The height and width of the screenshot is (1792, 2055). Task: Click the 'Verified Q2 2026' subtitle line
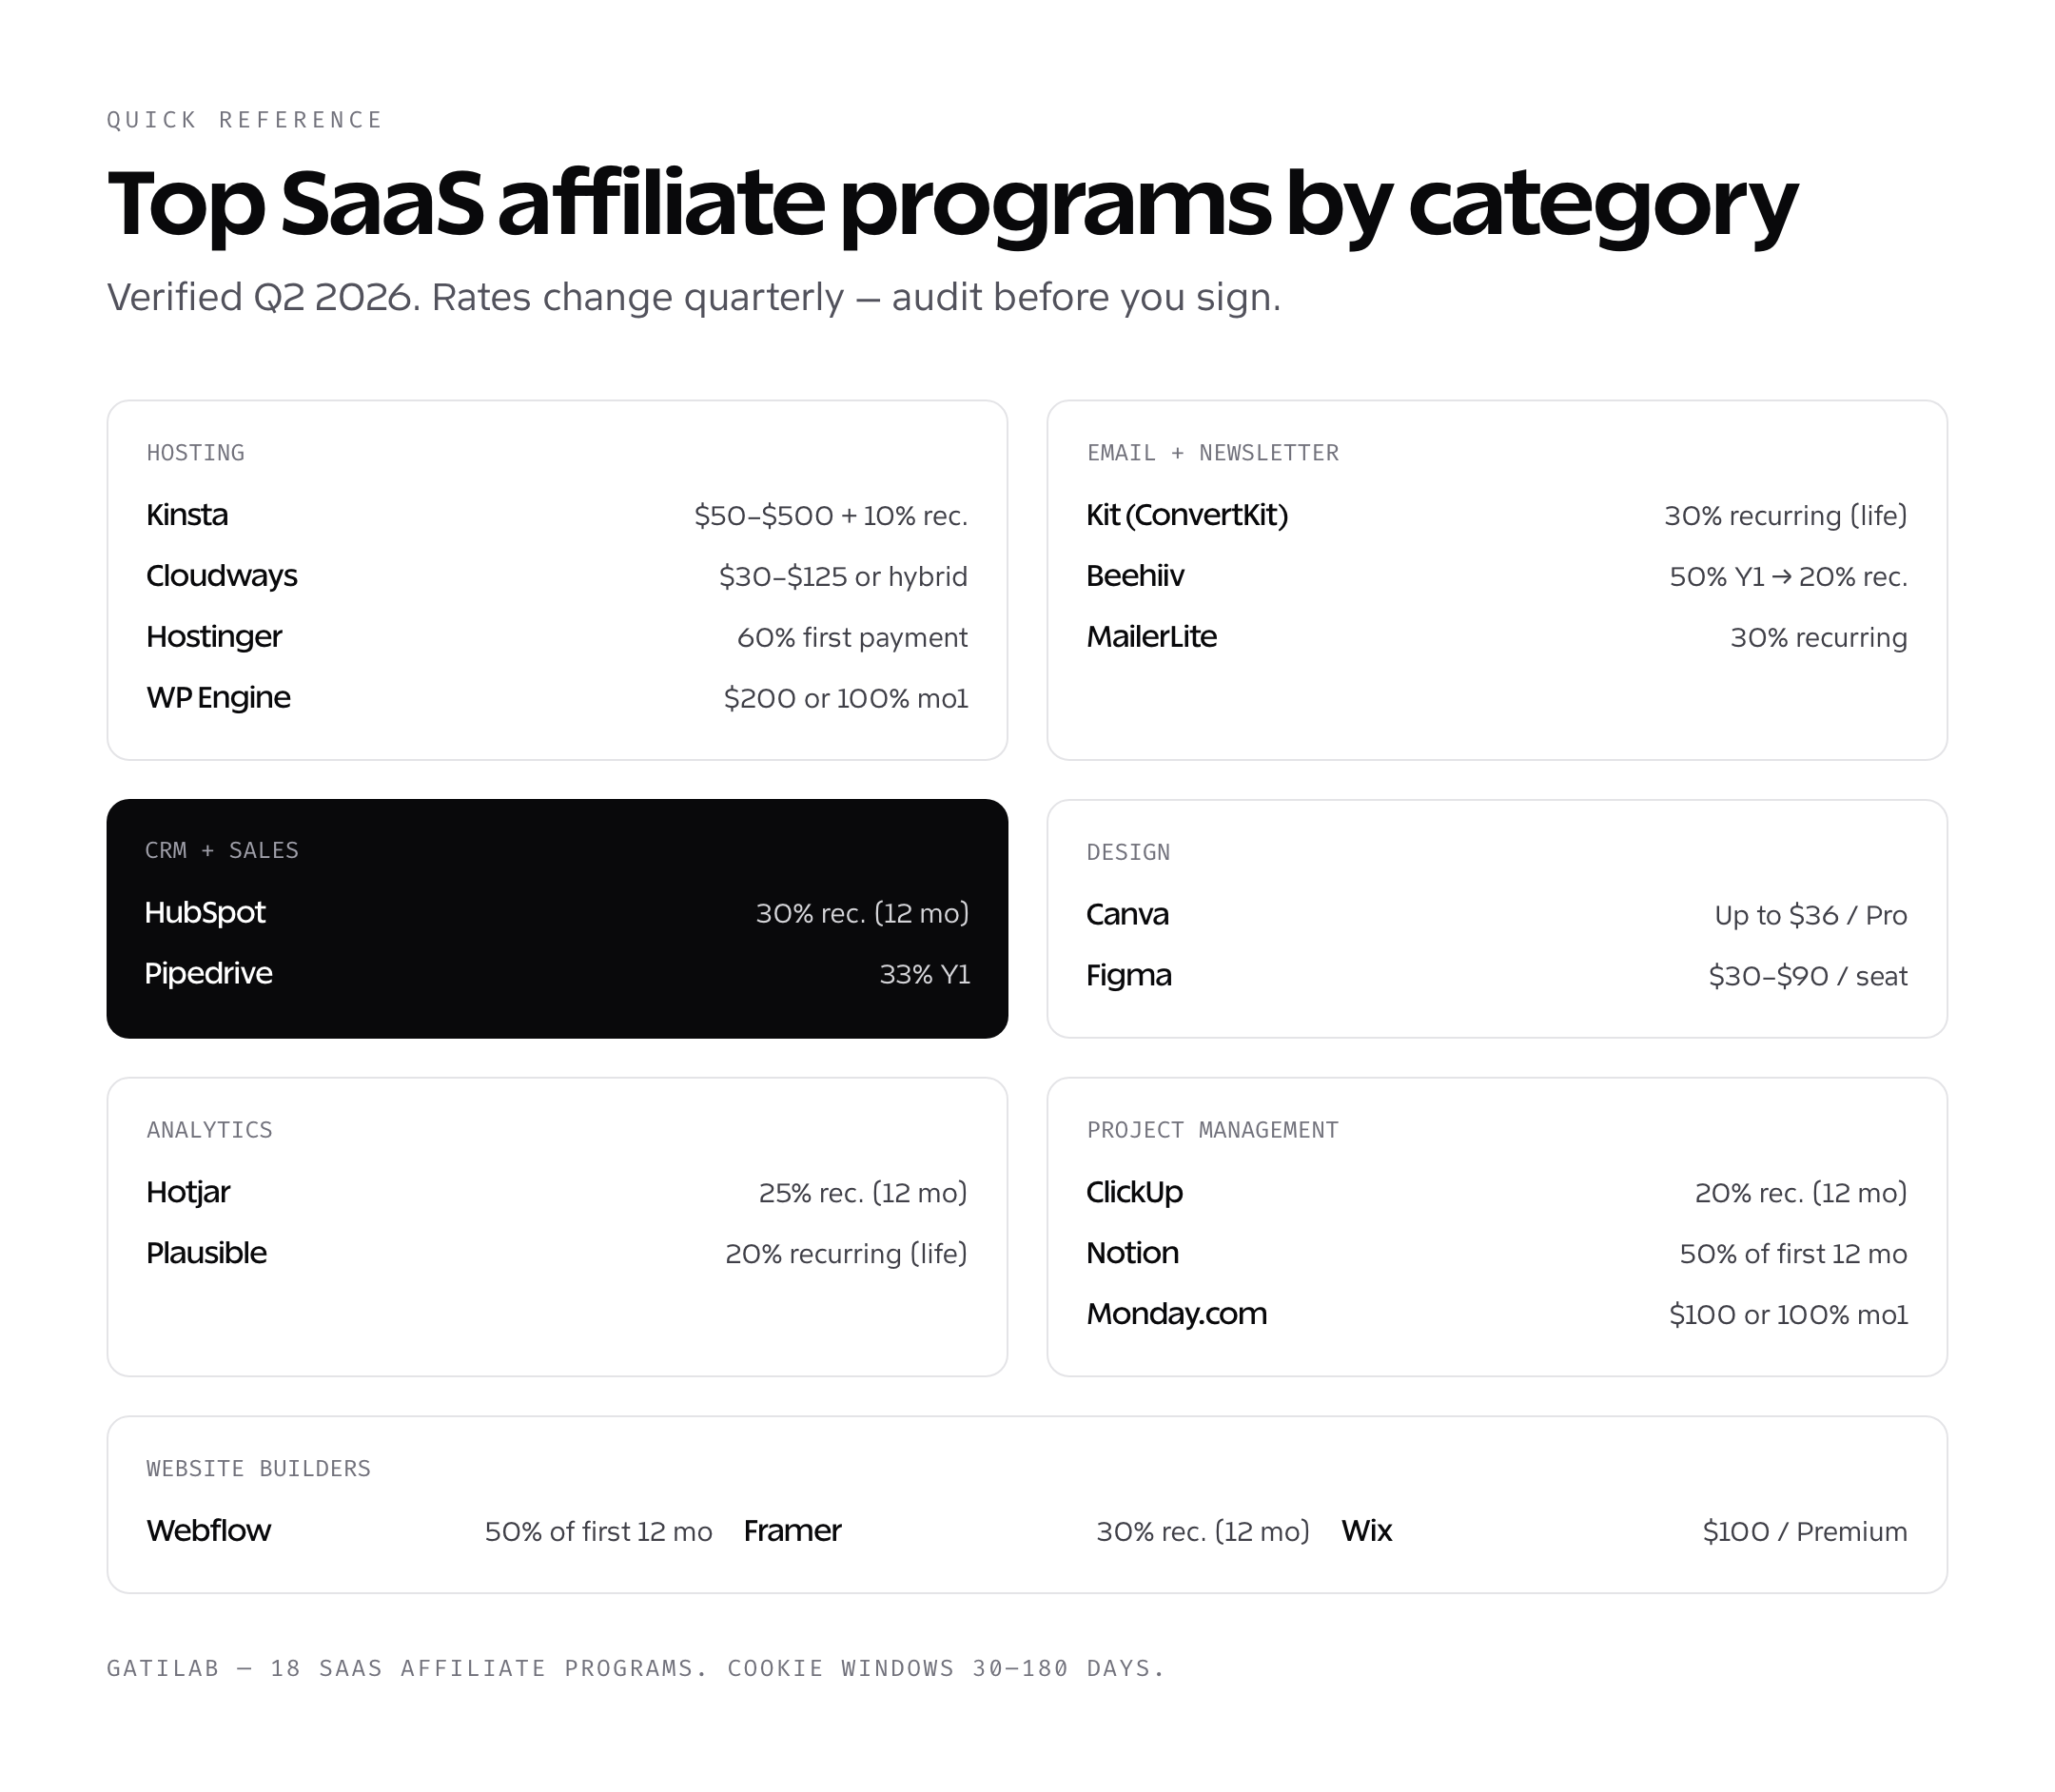[694, 298]
